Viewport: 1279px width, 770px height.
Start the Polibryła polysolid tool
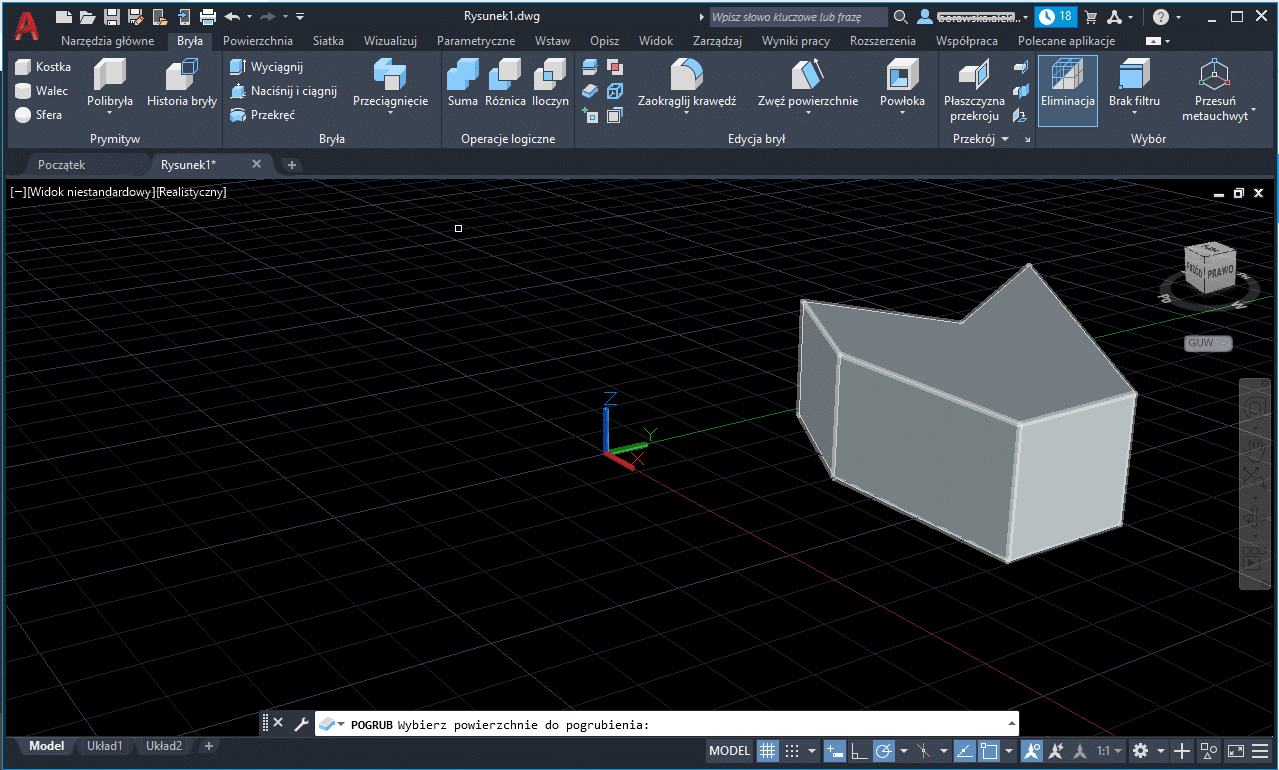pyautogui.click(x=110, y=82)
